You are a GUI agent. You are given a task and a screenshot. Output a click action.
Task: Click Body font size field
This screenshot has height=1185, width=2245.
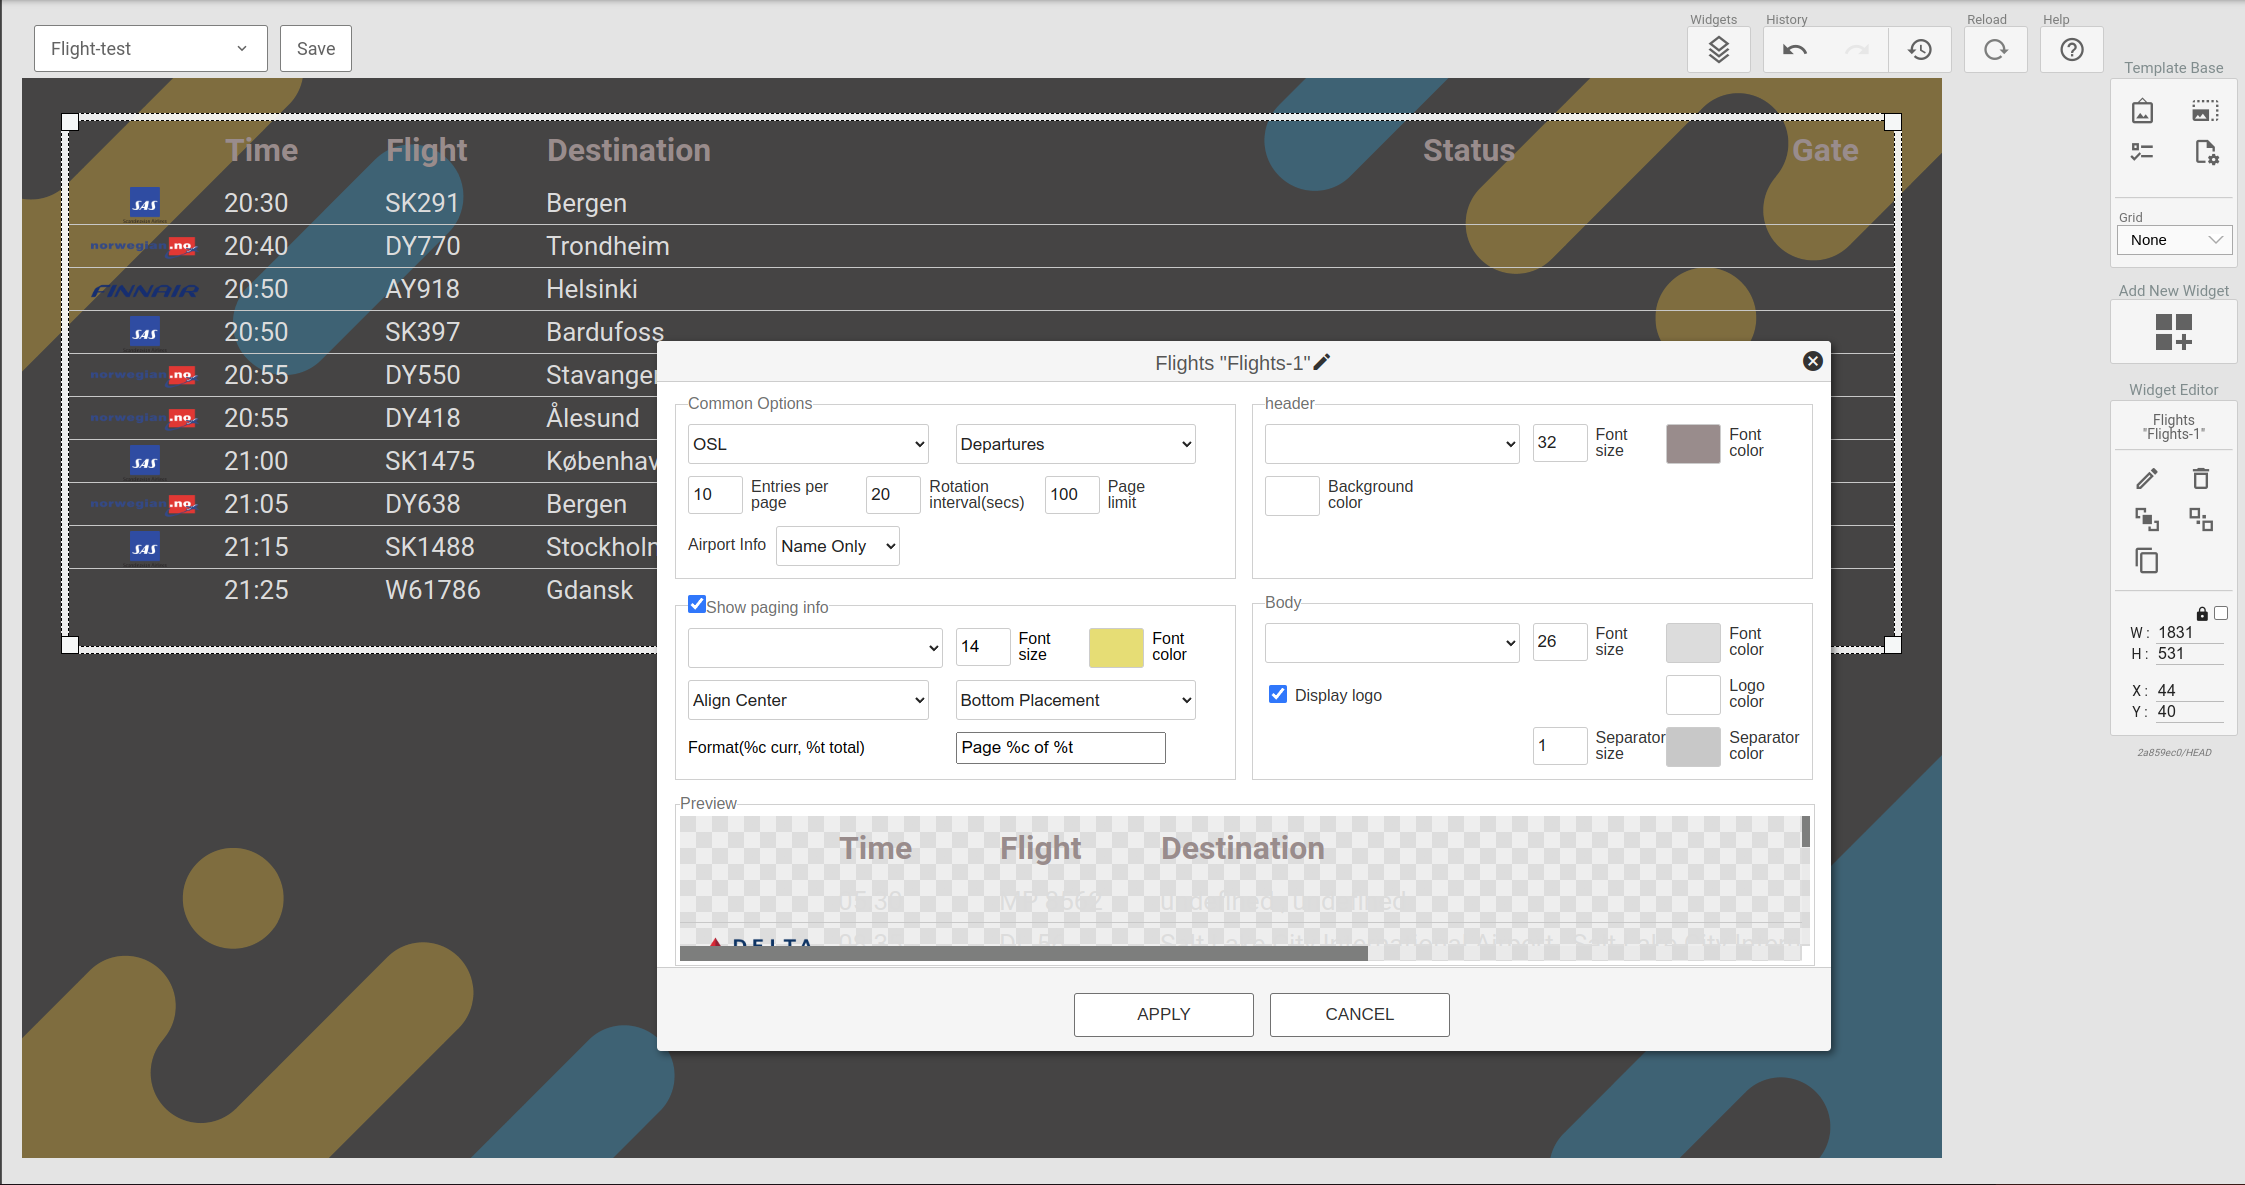[1560, 642]
